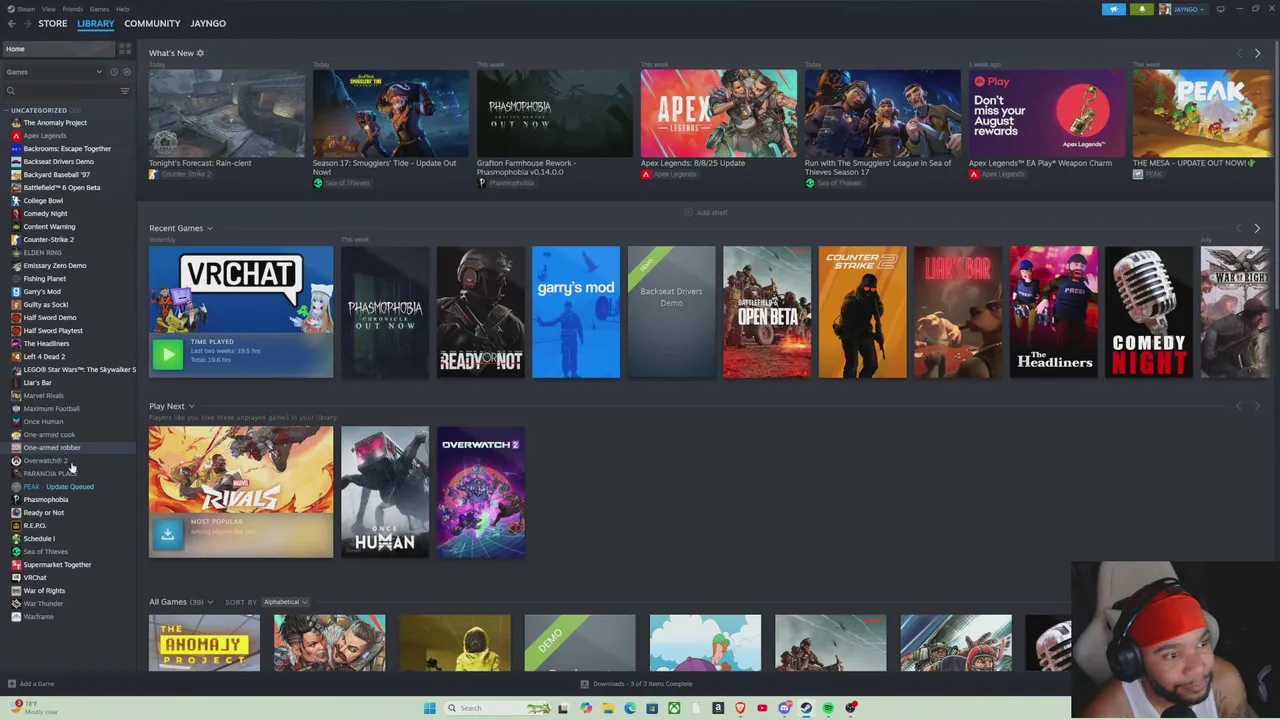The height and width of the screenshot is (720, 1280).
Task: Open Play Next shelf dropdown
Action: 191,407
